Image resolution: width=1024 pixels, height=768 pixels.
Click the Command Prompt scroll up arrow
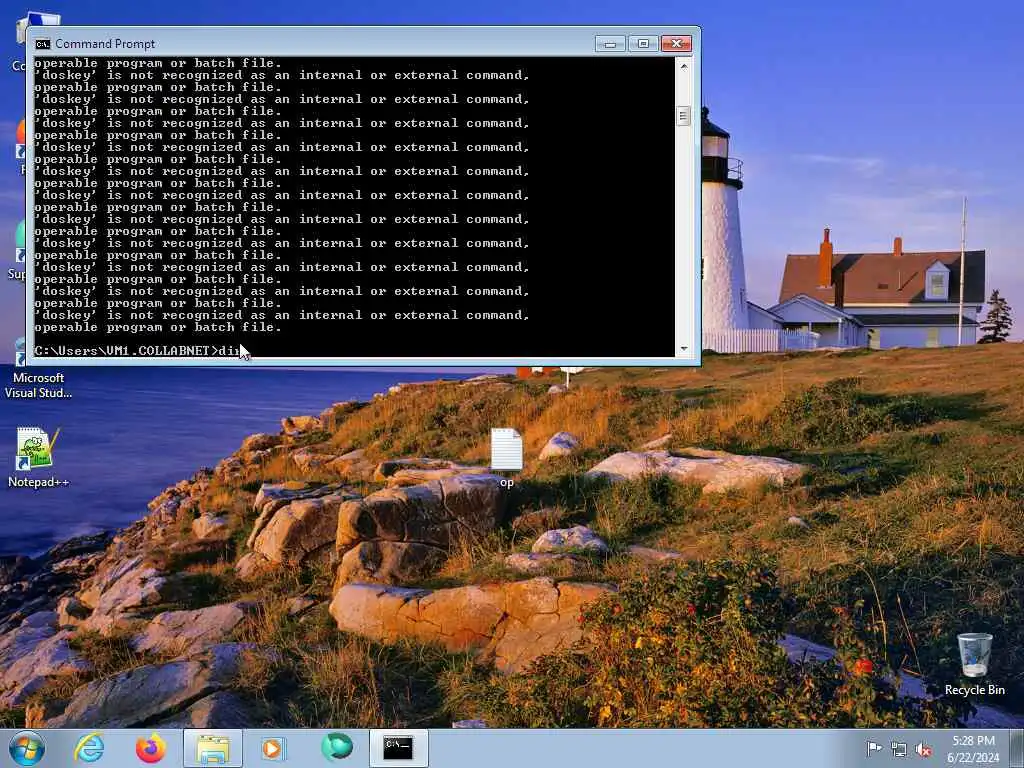(x=684, y=65)
